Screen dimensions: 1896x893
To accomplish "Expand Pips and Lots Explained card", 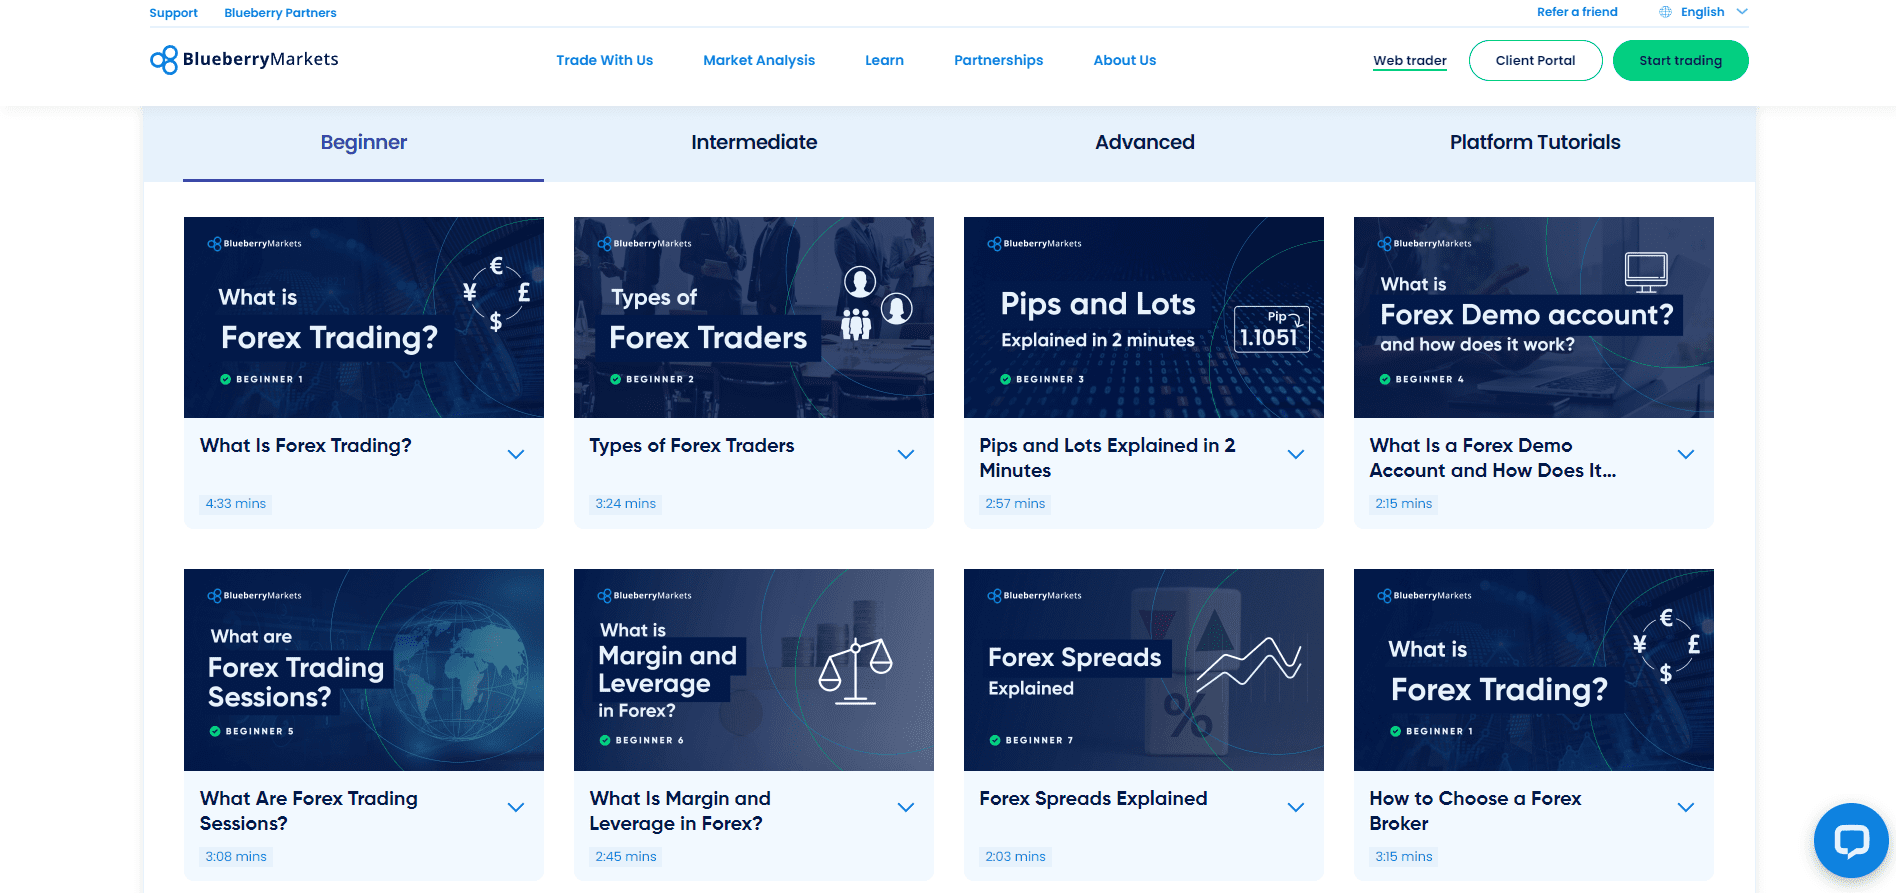I will [1296, 454].
